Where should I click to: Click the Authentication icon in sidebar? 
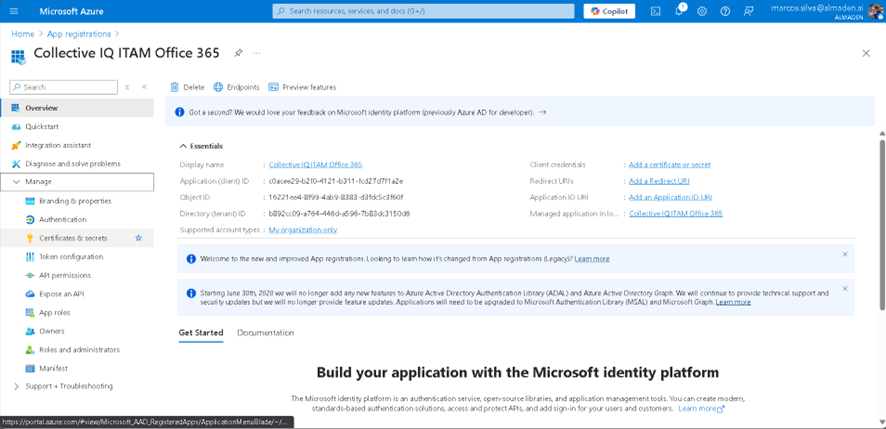[x=30, y=220]
